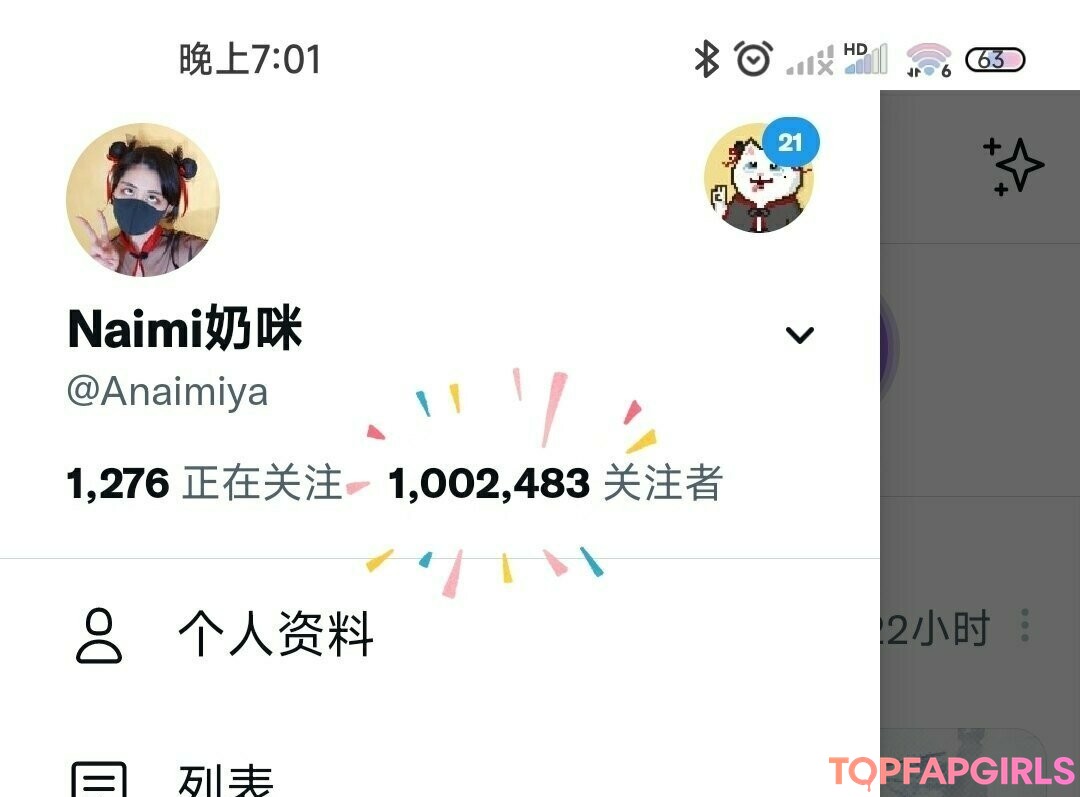Tap the HD signal strength icon
This screenshot has width=1080, height=797.
pos(866,59)
